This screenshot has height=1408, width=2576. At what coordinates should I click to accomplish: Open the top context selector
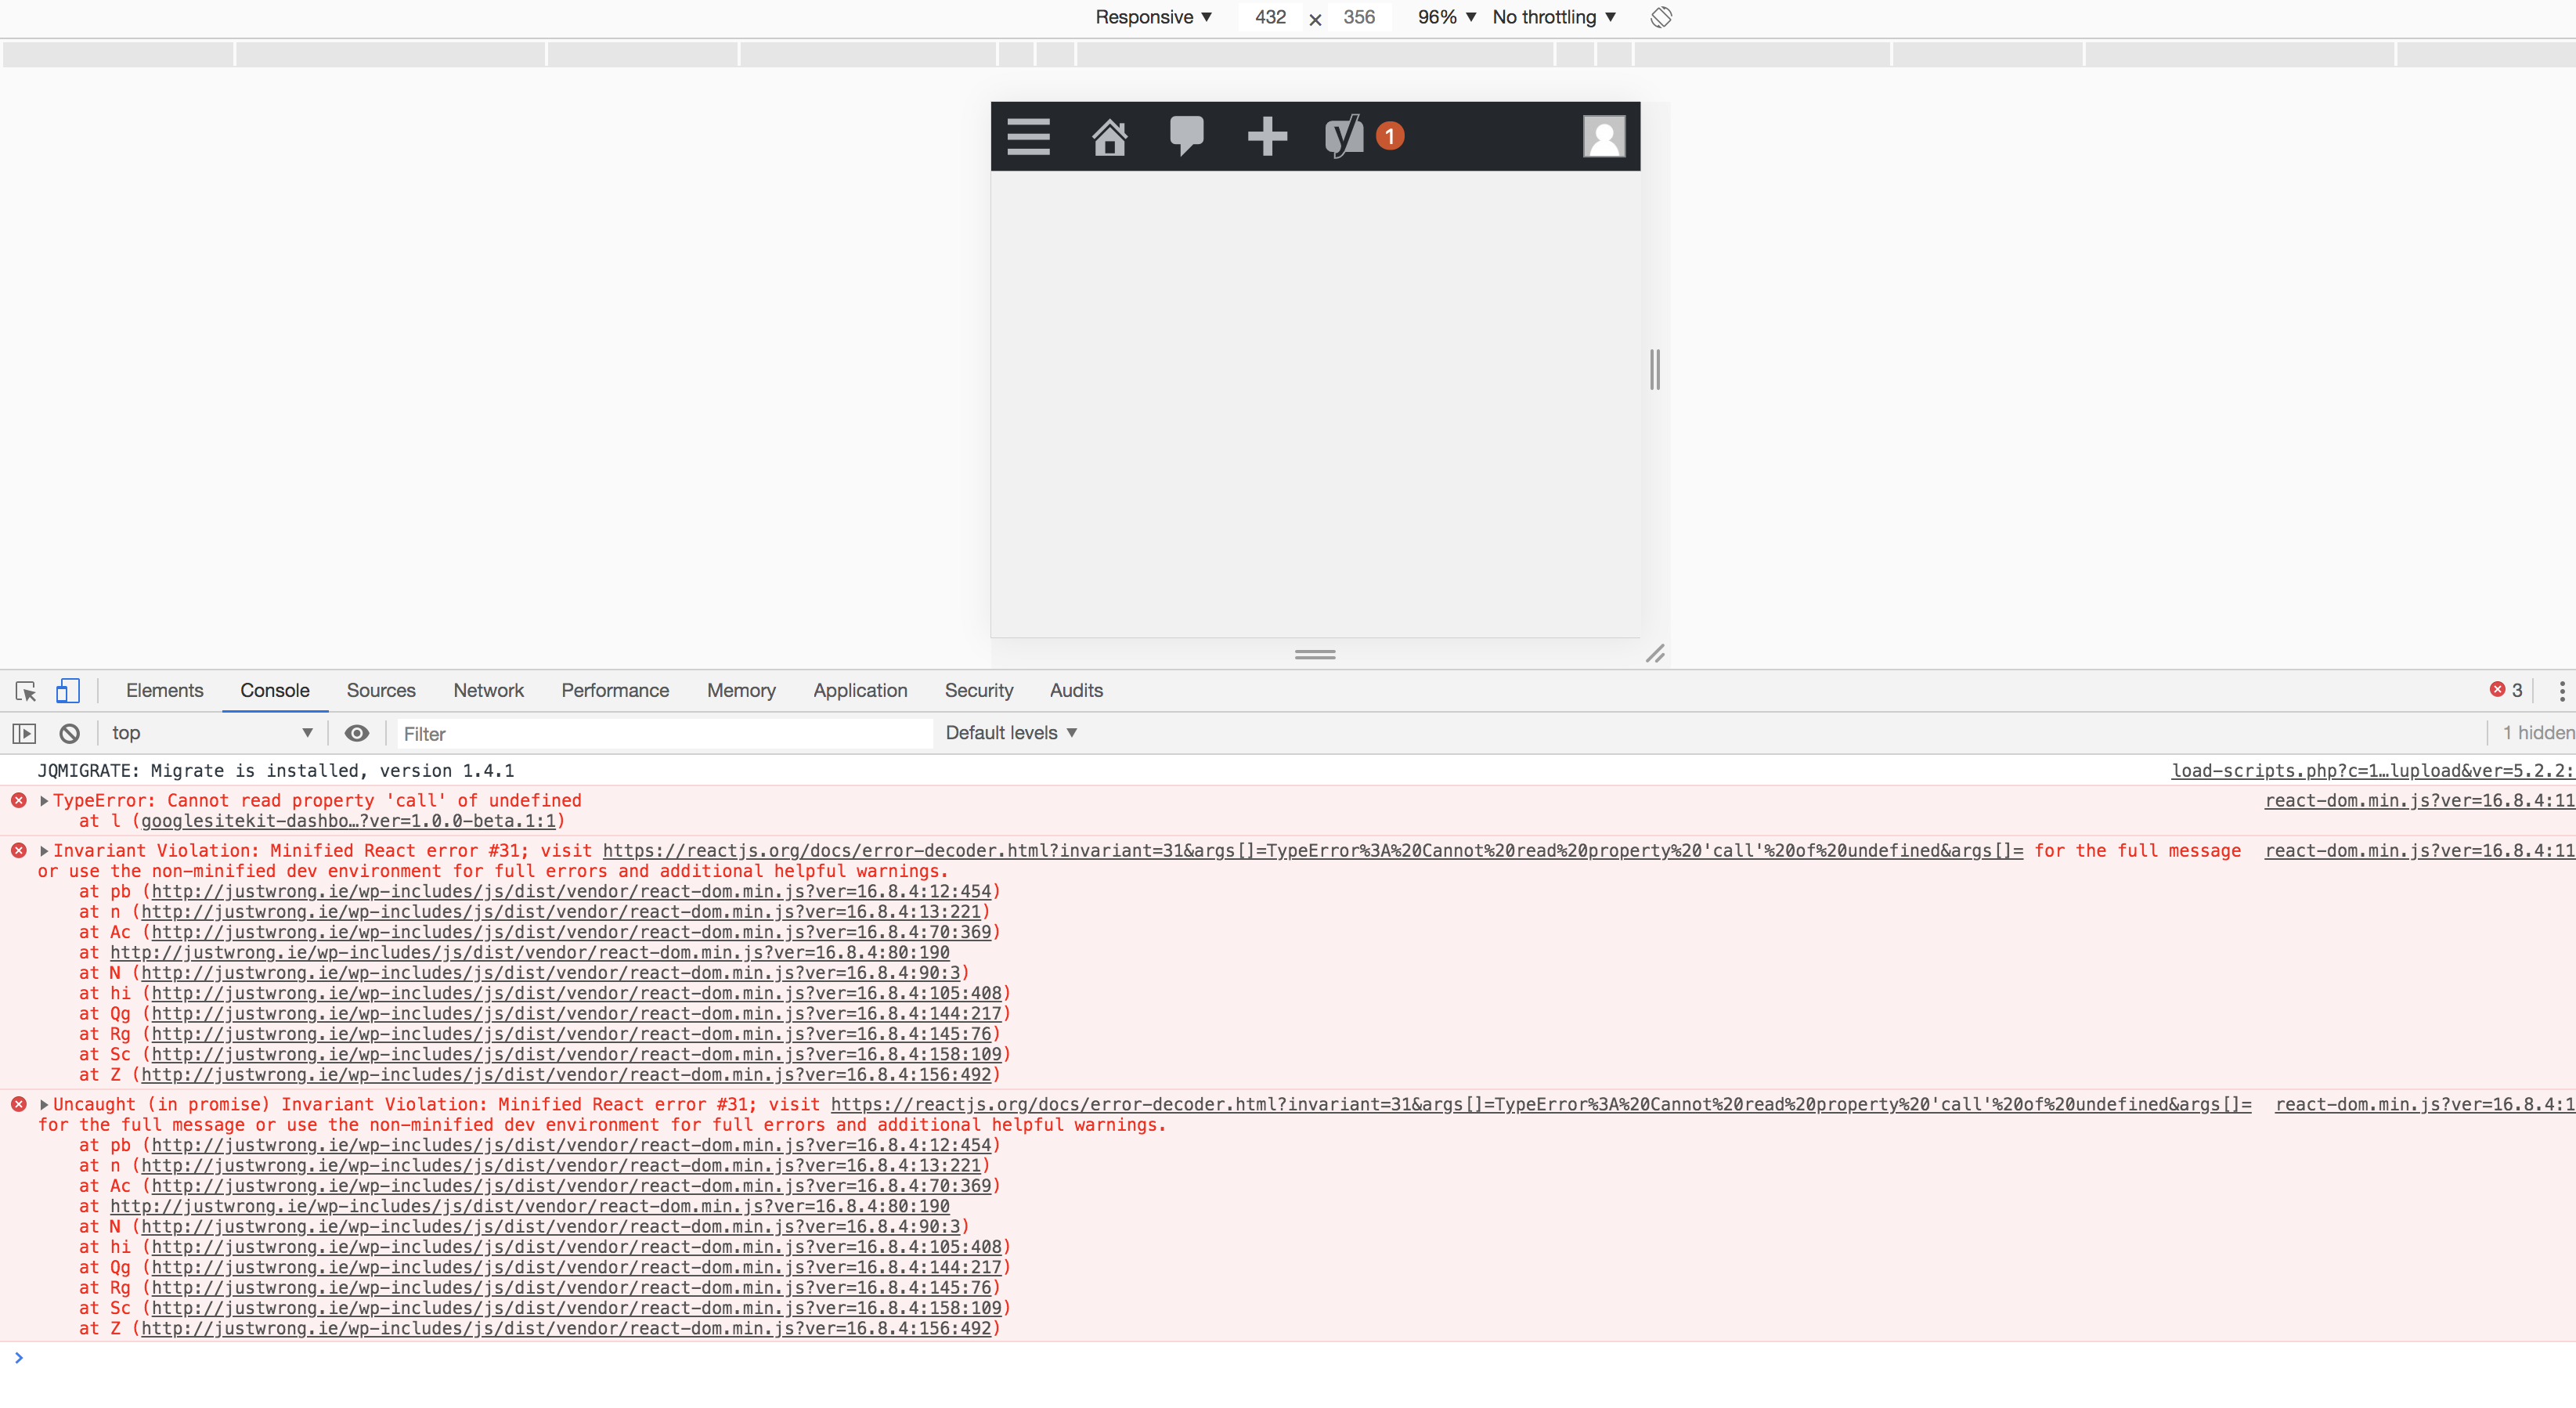pyautogui.click(x=212, y=734)
